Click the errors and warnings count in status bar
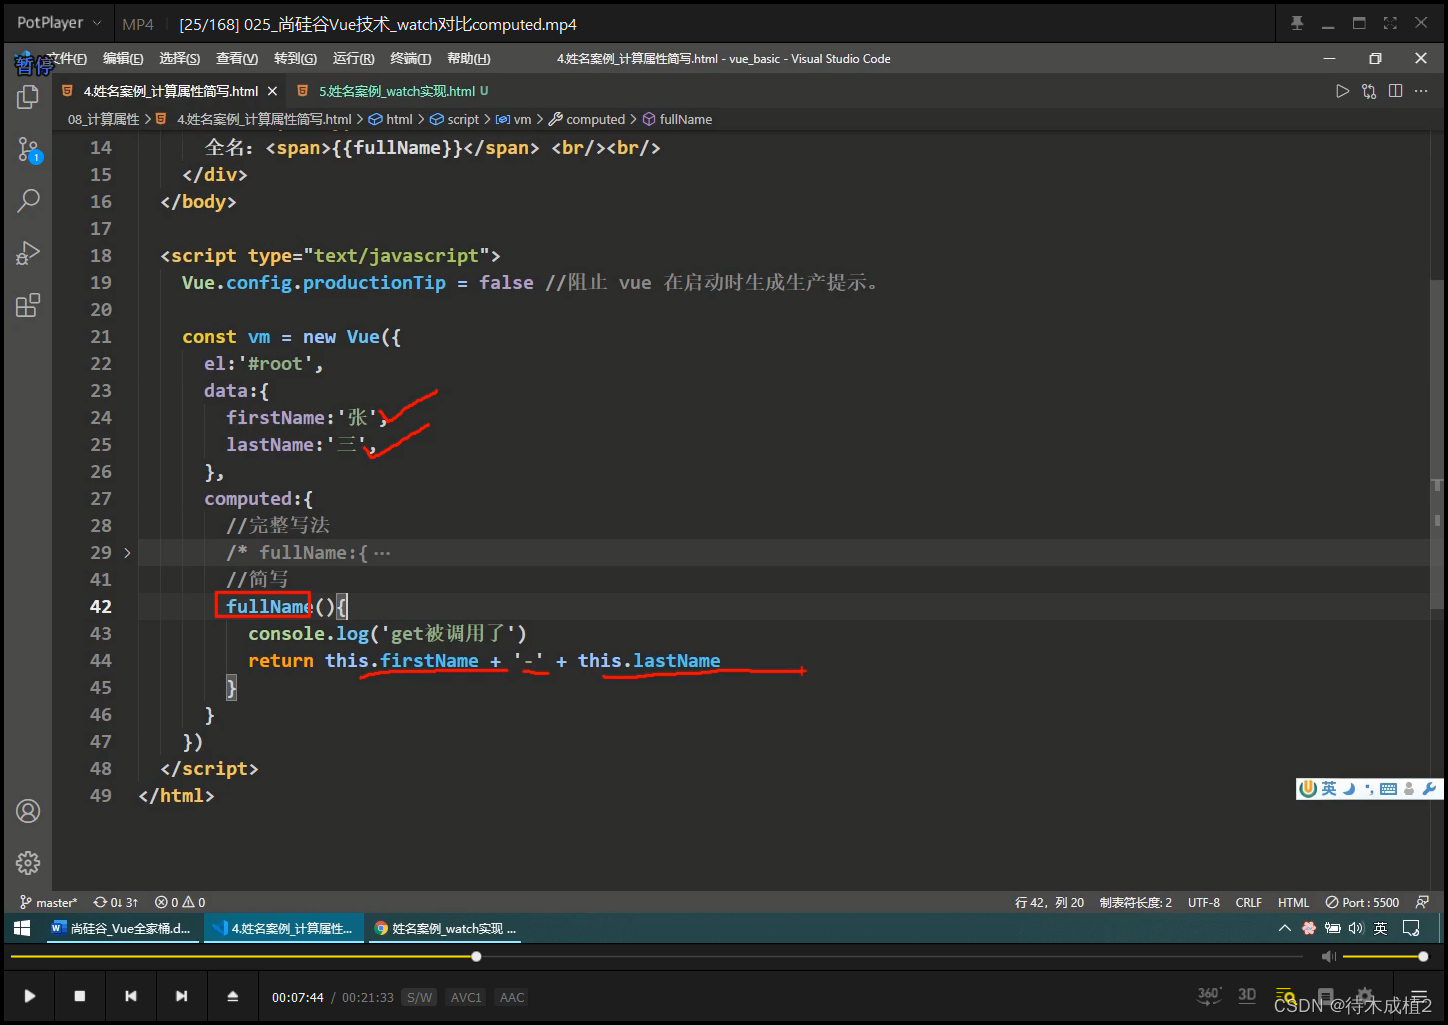 pos(180,902)
